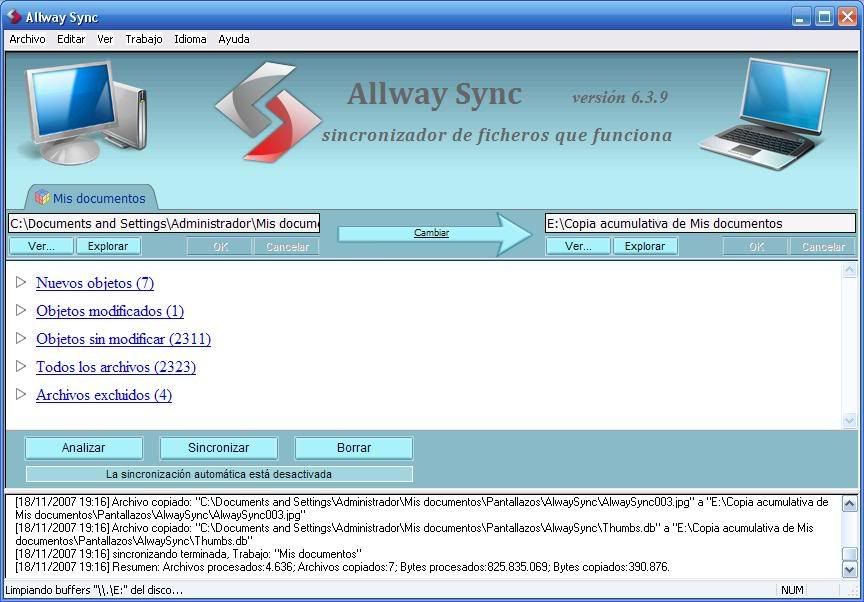The height and width of the screenshot is (602, 864).
Task: Click the Sincronizar button
Action: tap(218, 448)
